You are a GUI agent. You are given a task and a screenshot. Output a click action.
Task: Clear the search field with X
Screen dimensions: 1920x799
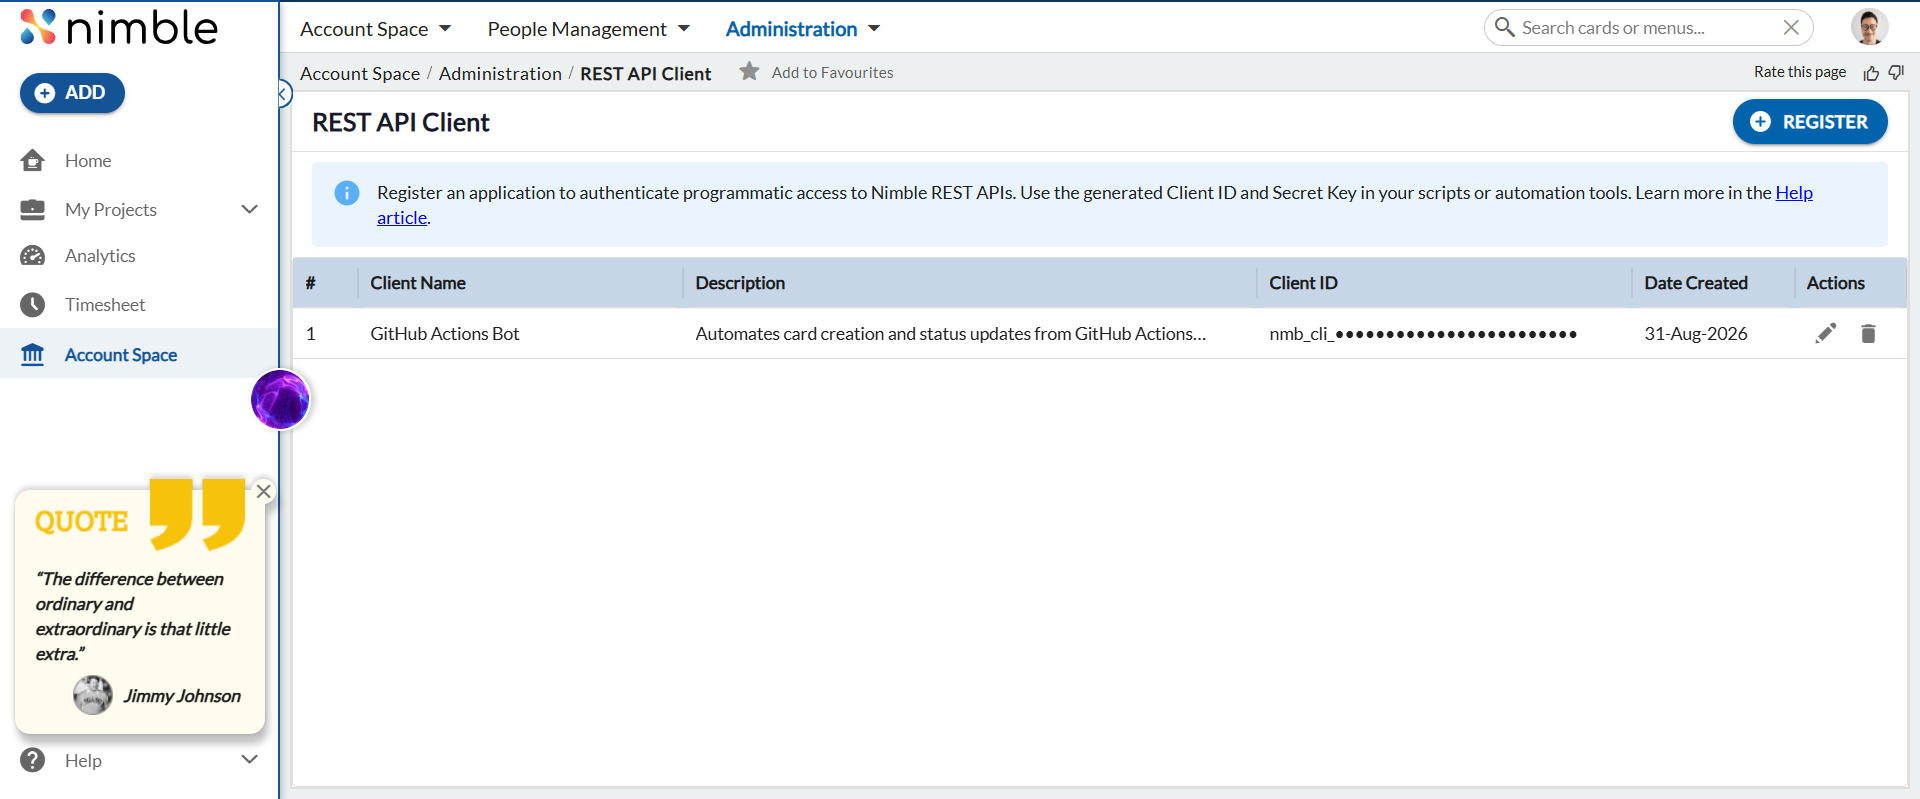coord(1791,28)
